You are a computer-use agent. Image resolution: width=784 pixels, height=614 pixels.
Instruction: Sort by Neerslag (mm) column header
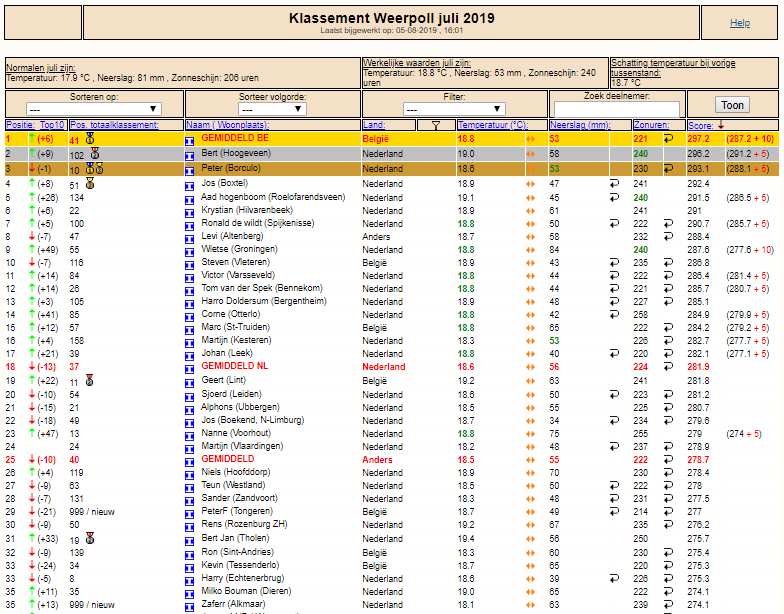tap(580, 125)
